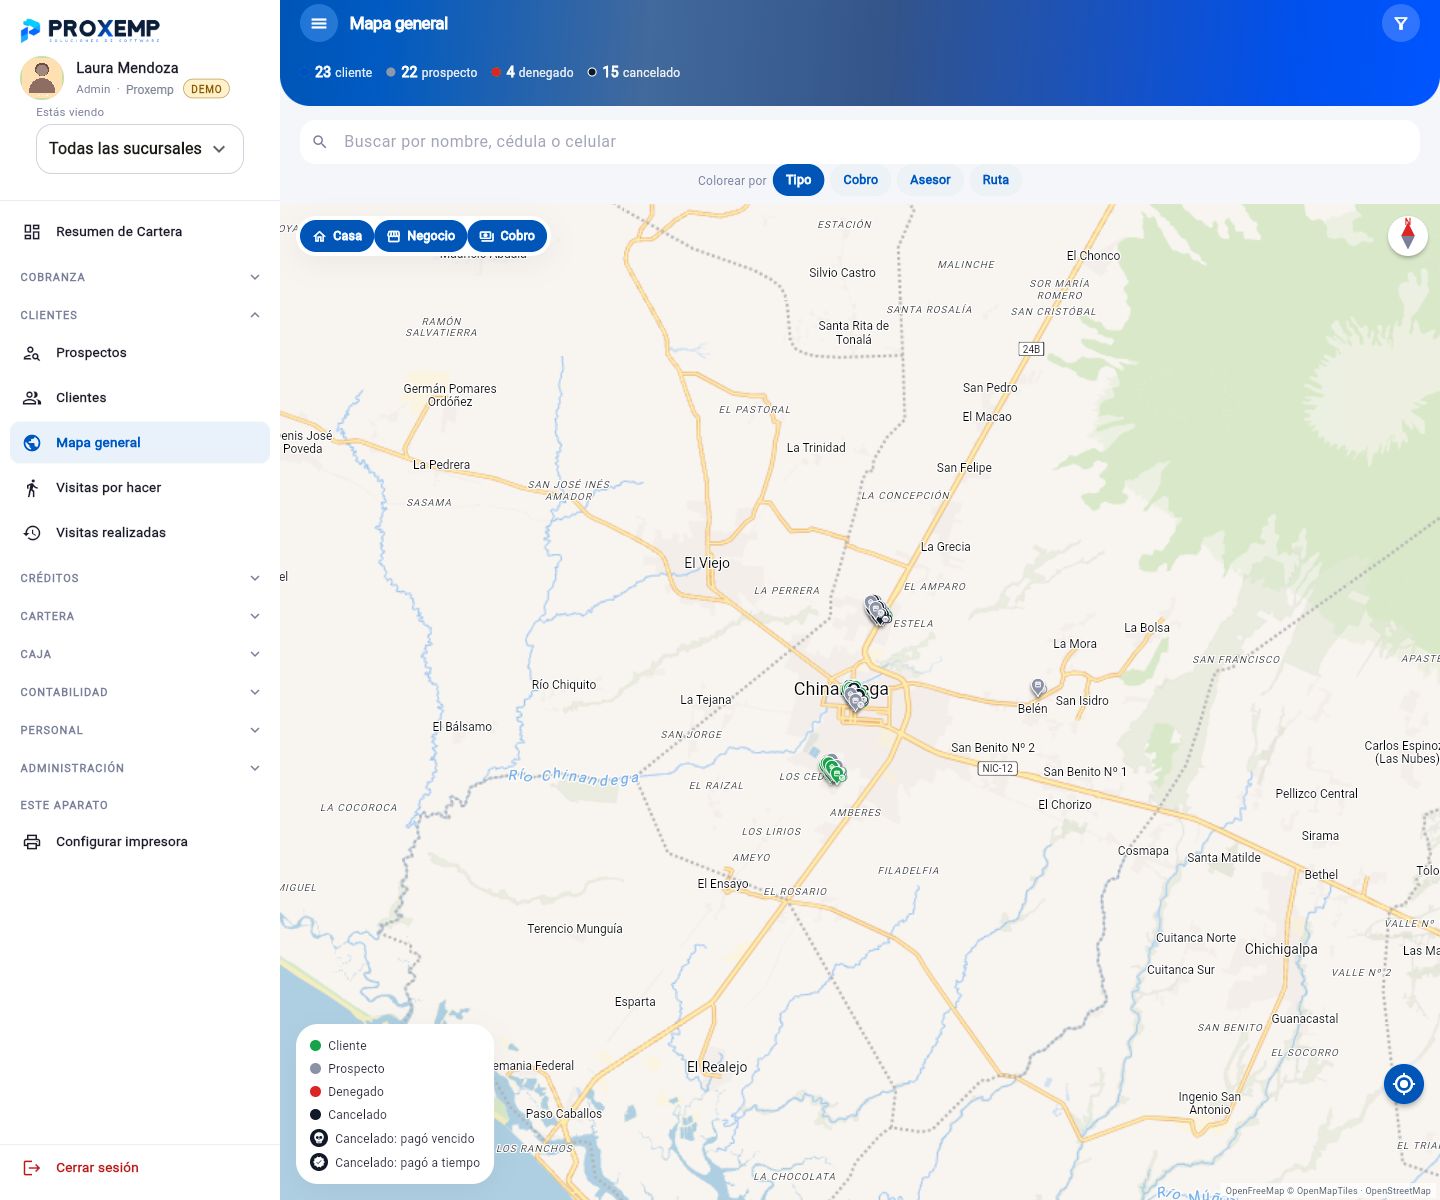Click gray Prospecto legend swatch
Viewport: 1440px width, 1200px height.
tap(316, 1069)
